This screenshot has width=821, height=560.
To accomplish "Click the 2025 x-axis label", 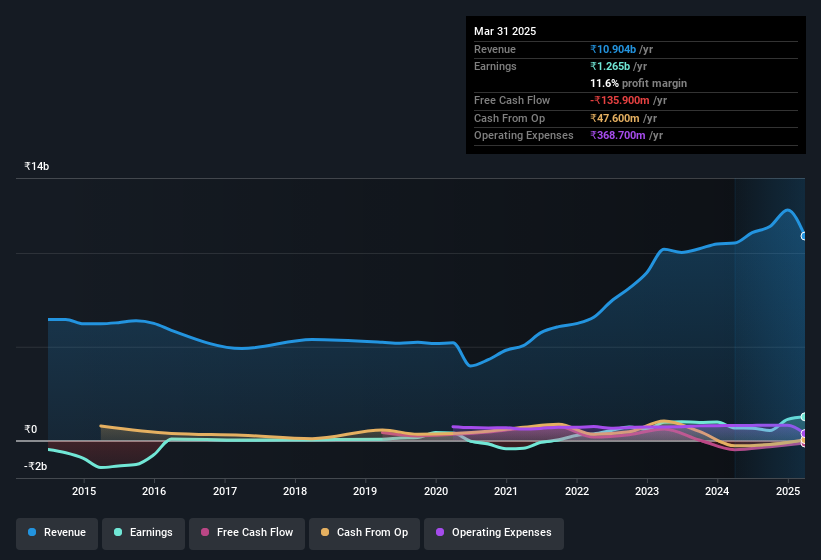I will (787, 491).
